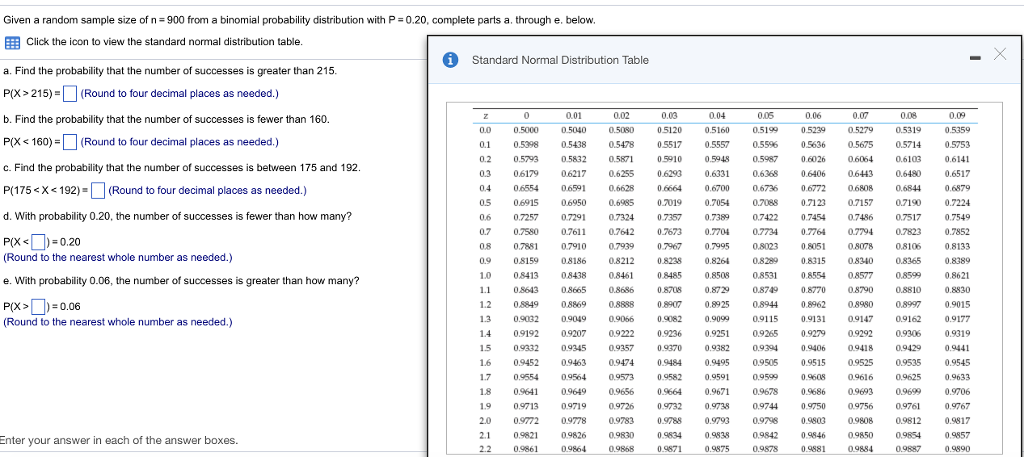The image size is (1024, 457).
Task: Click the P(175 < X < 192) answer box
Action: pos(98,191)
